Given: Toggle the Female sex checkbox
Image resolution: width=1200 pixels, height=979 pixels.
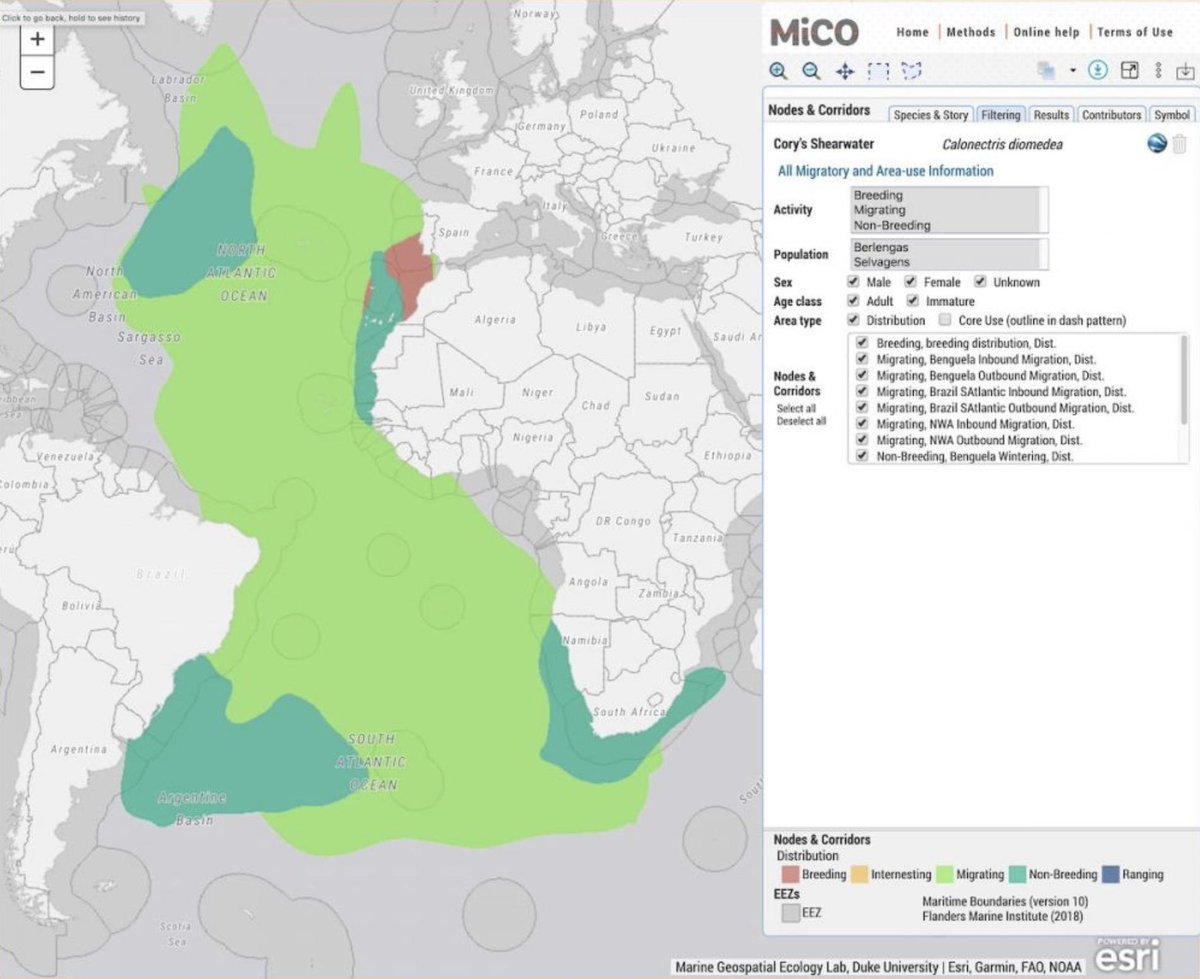Looking at the screenshot, I should pos(912,282).
